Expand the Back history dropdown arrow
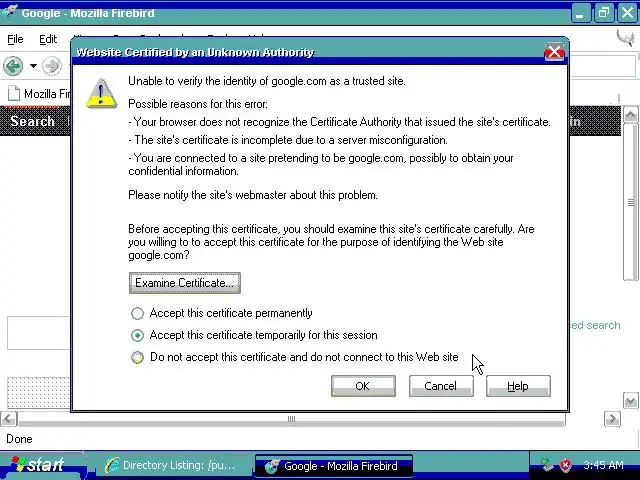The image size is (640, 480). tap(33, 66)
